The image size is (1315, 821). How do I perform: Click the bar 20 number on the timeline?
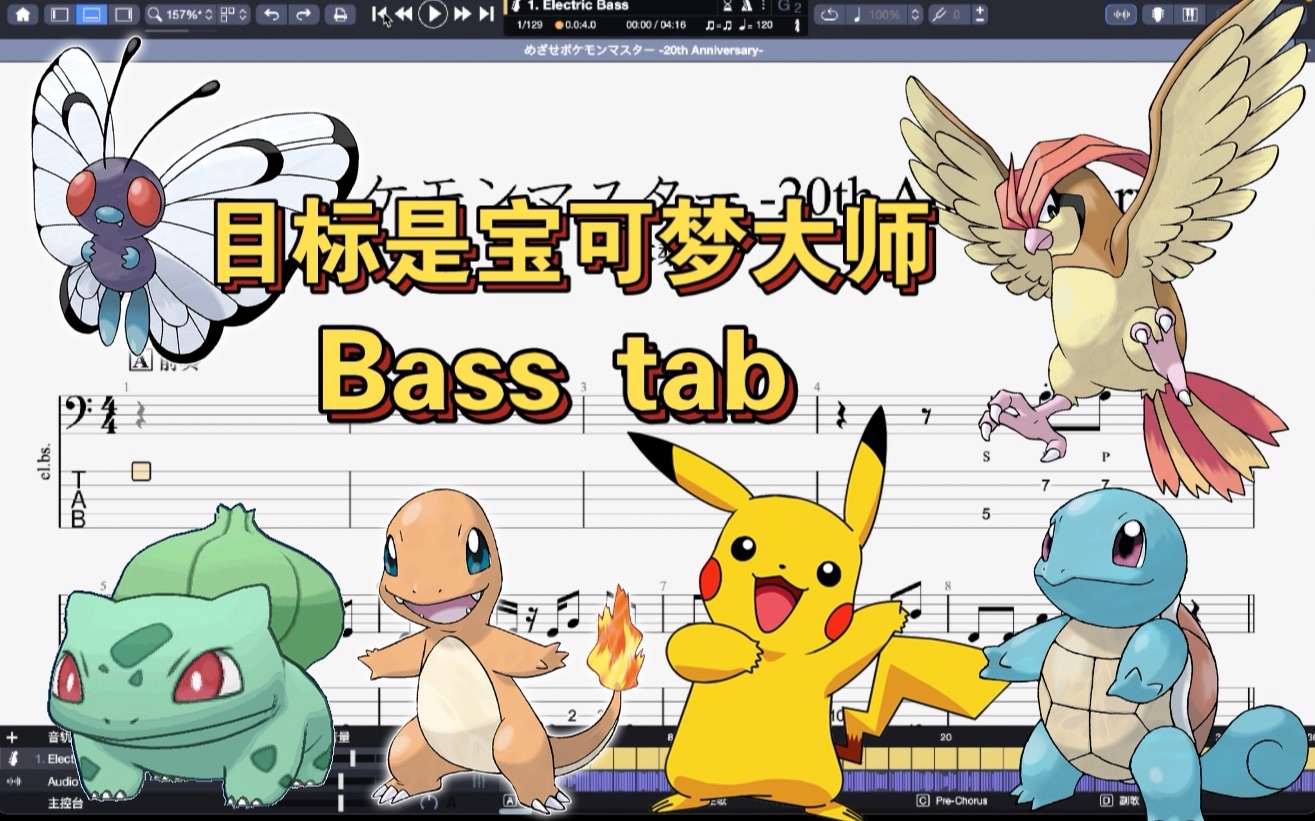pyautogui.click(x=945, y=737)
